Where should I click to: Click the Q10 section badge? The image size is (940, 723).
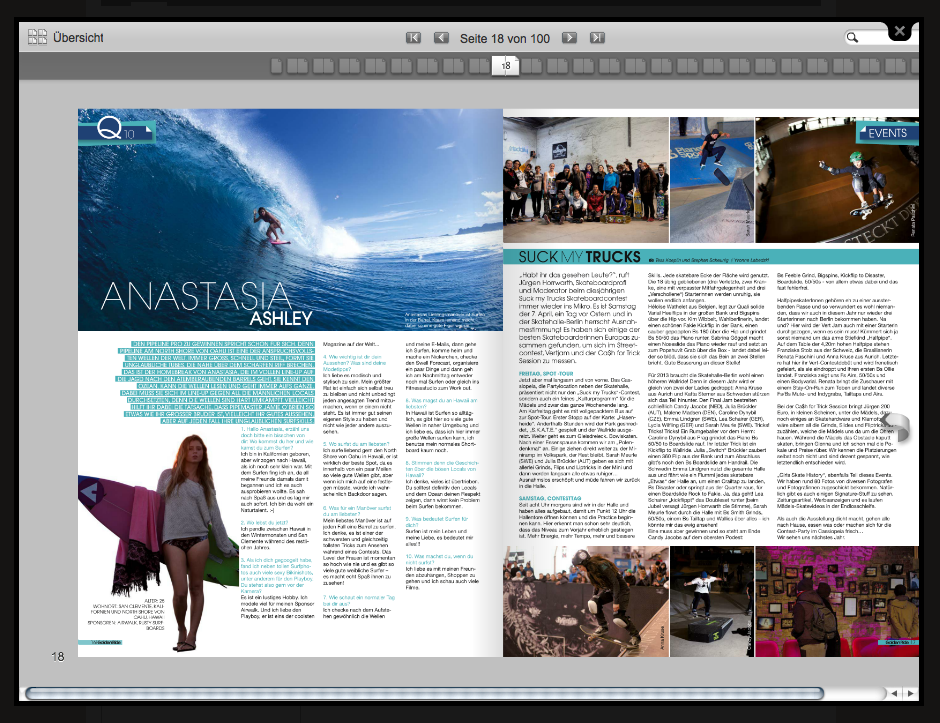[116, 129]
